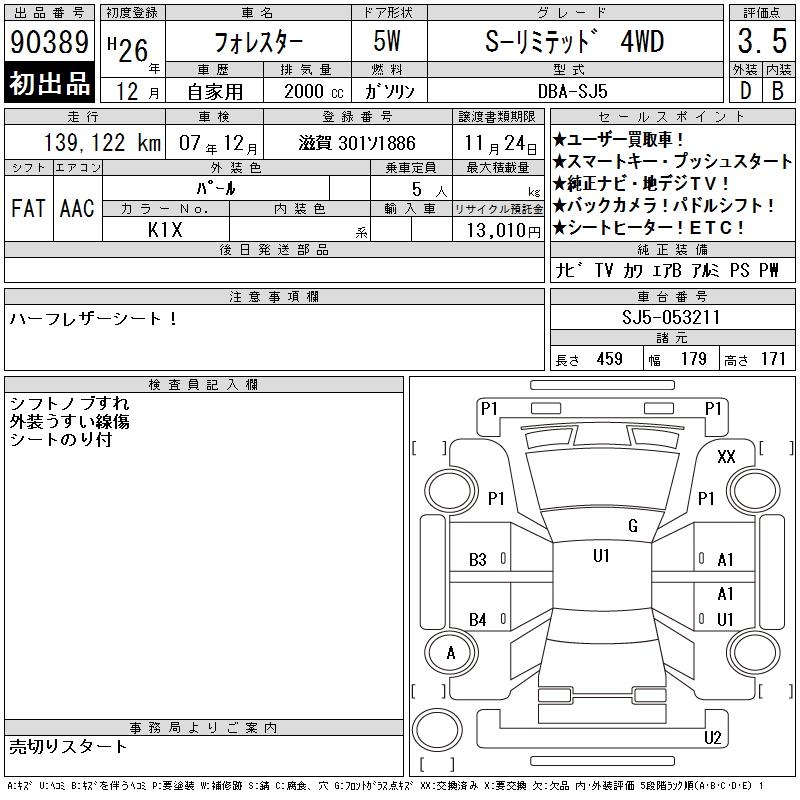Select the exterior grade D
The width and height of the screenshot is (800, 800).
tap(745, 91)
